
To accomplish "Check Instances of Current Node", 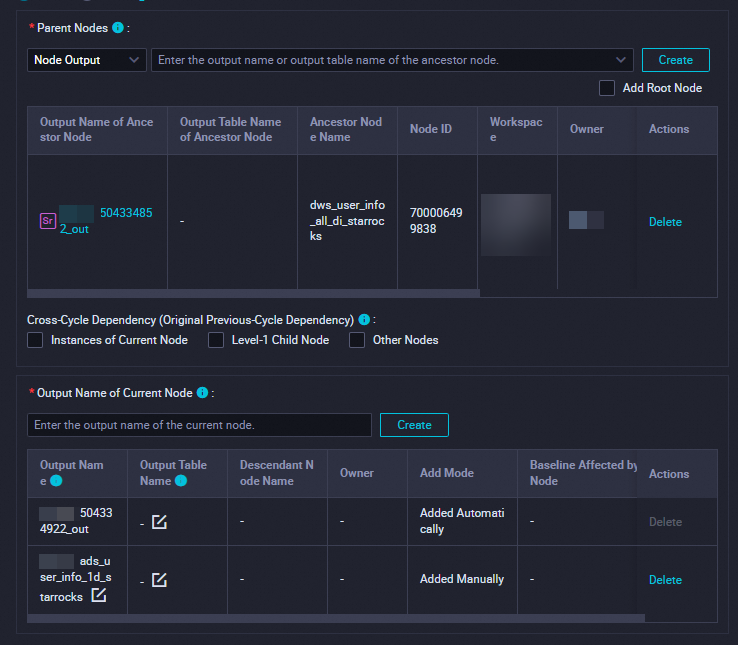I will click(x=35, y=340).
